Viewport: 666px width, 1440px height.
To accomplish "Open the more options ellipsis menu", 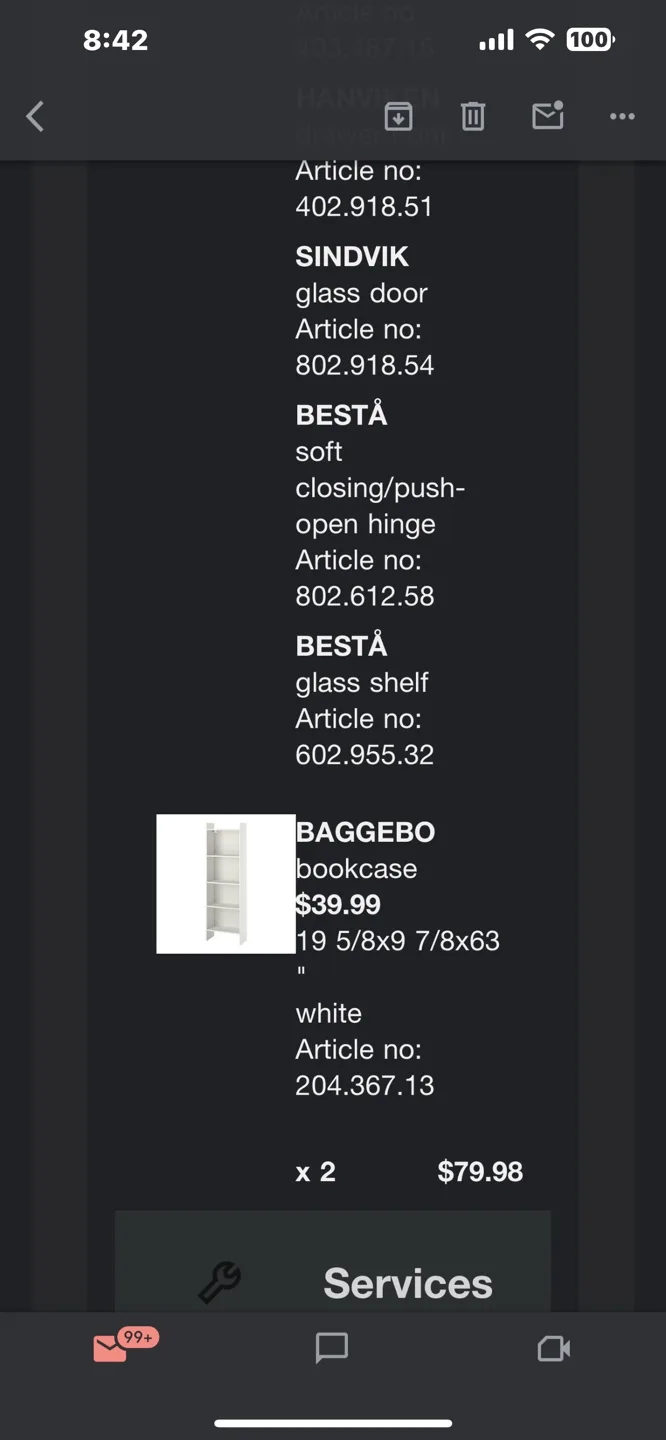I will tap(621, 117).
